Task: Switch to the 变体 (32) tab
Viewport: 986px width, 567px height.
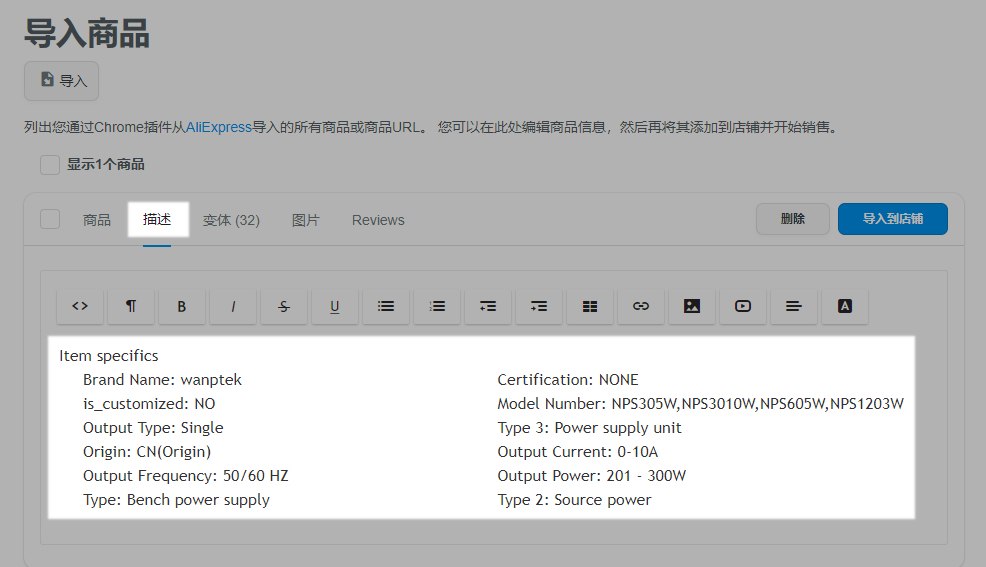Action: point(231,220)
